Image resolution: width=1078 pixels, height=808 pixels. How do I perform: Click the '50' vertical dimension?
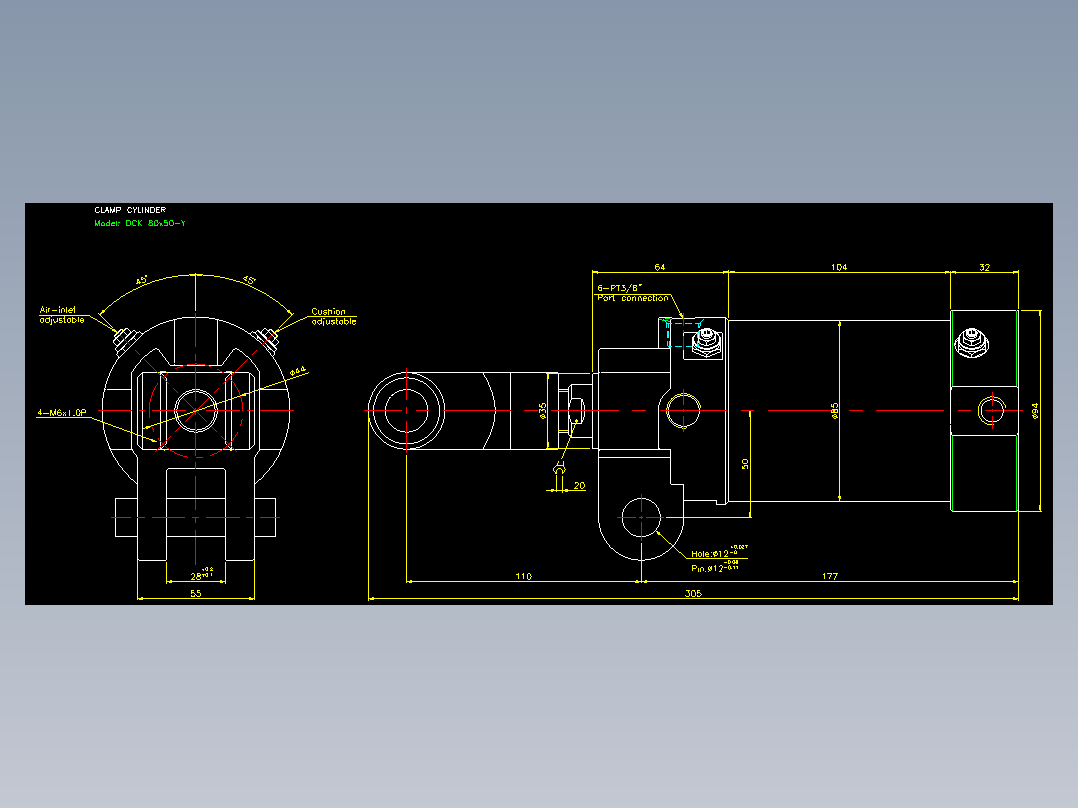point(745,464)
